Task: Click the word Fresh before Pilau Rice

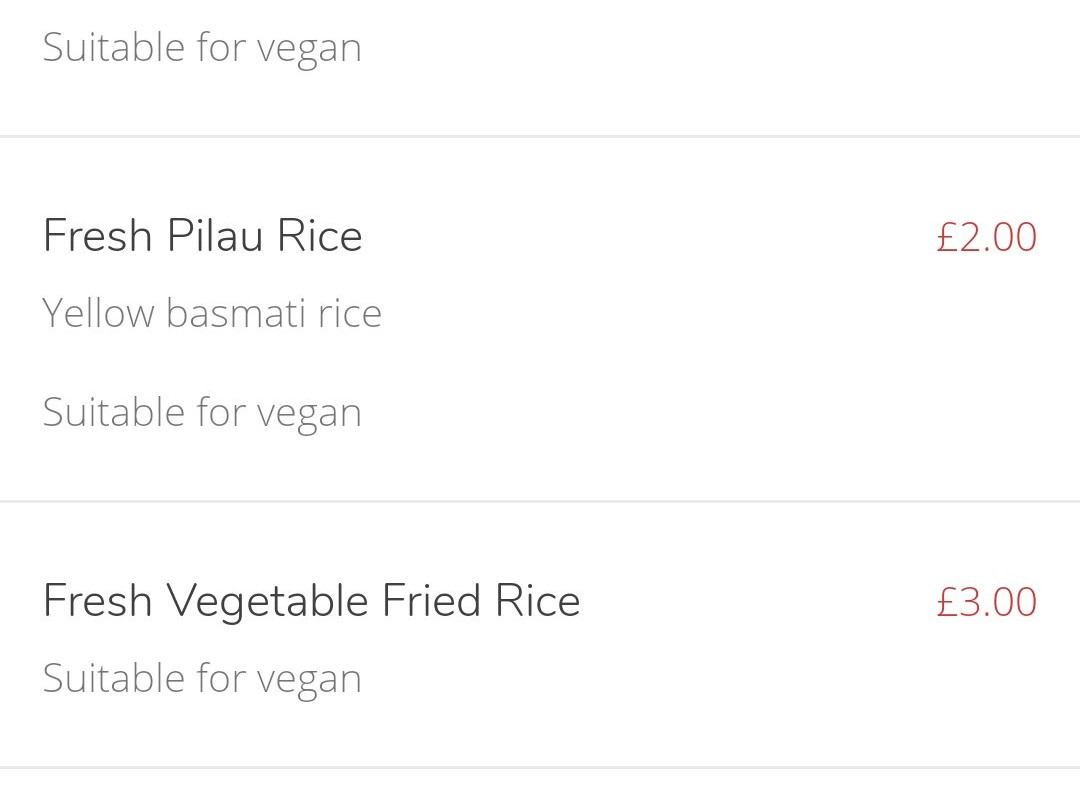Action: (97, 235)
